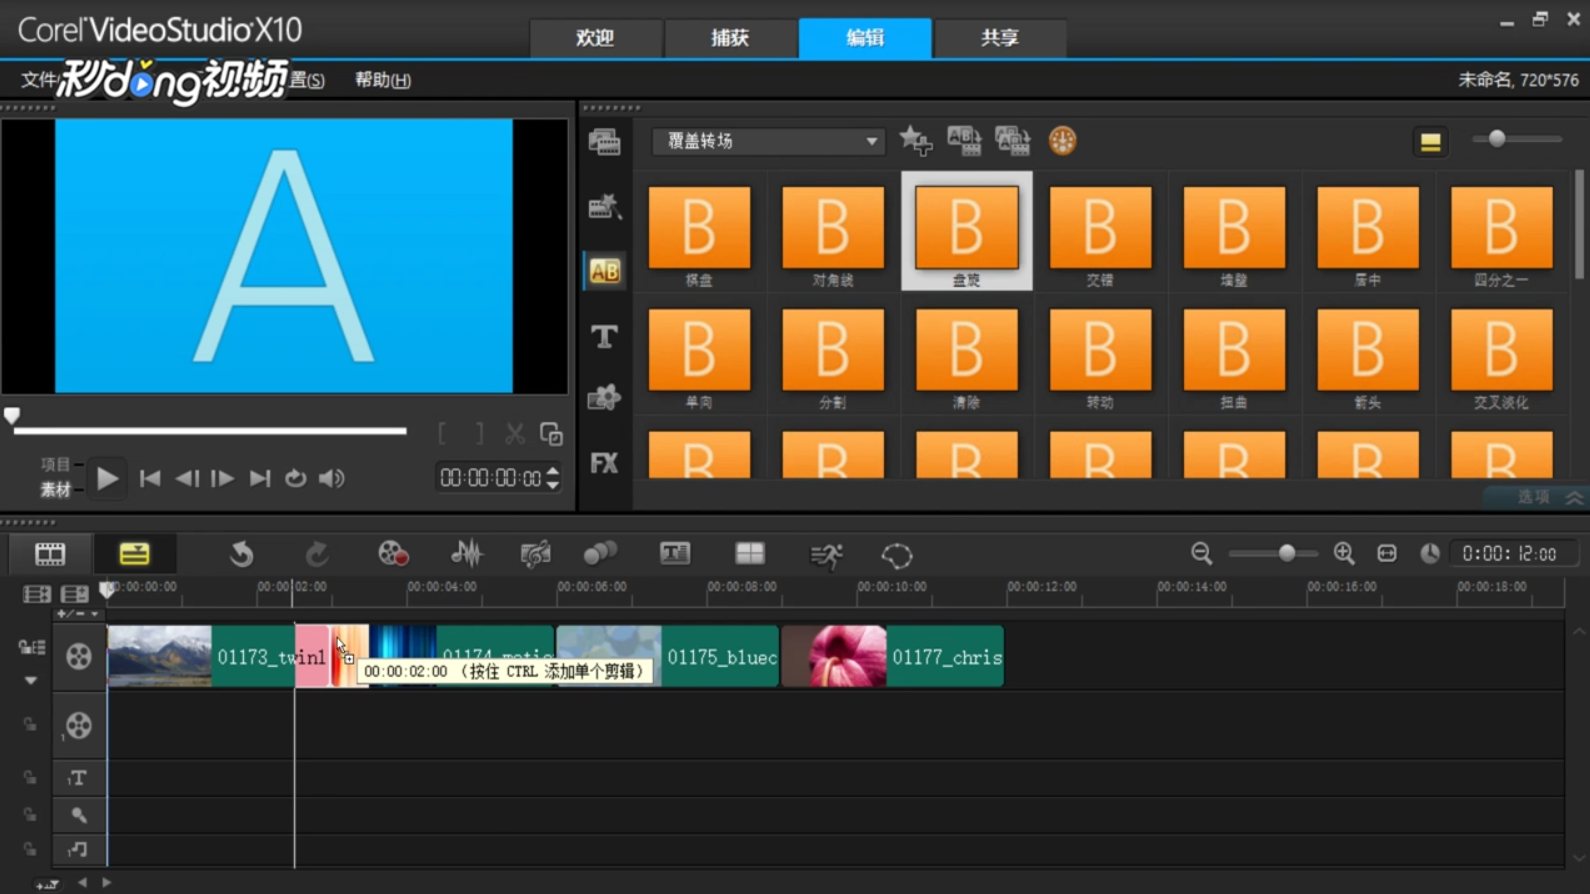Viewport: 1590px width, 894px height.
Task: Switch to the 编辑 tab
Action: [x=865, y=38]
